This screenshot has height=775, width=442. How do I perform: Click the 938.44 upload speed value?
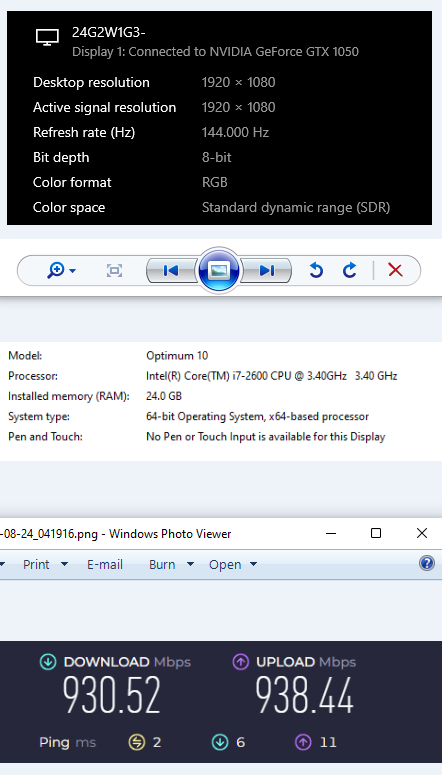pos(305,695)
